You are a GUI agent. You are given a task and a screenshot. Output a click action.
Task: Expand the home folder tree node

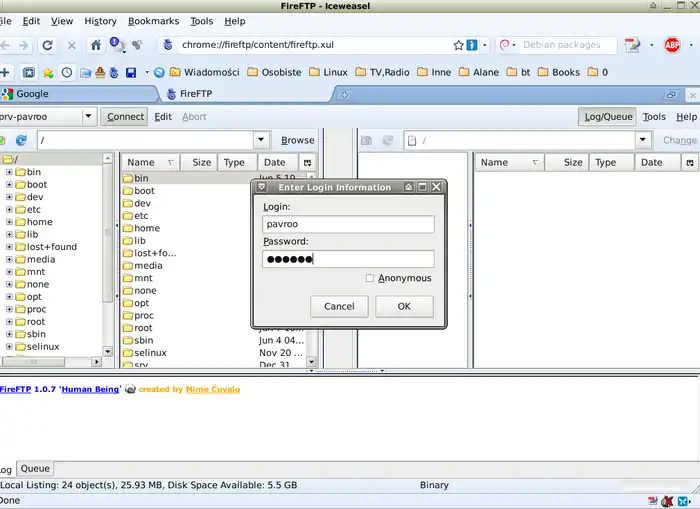[x=9, y=222]
